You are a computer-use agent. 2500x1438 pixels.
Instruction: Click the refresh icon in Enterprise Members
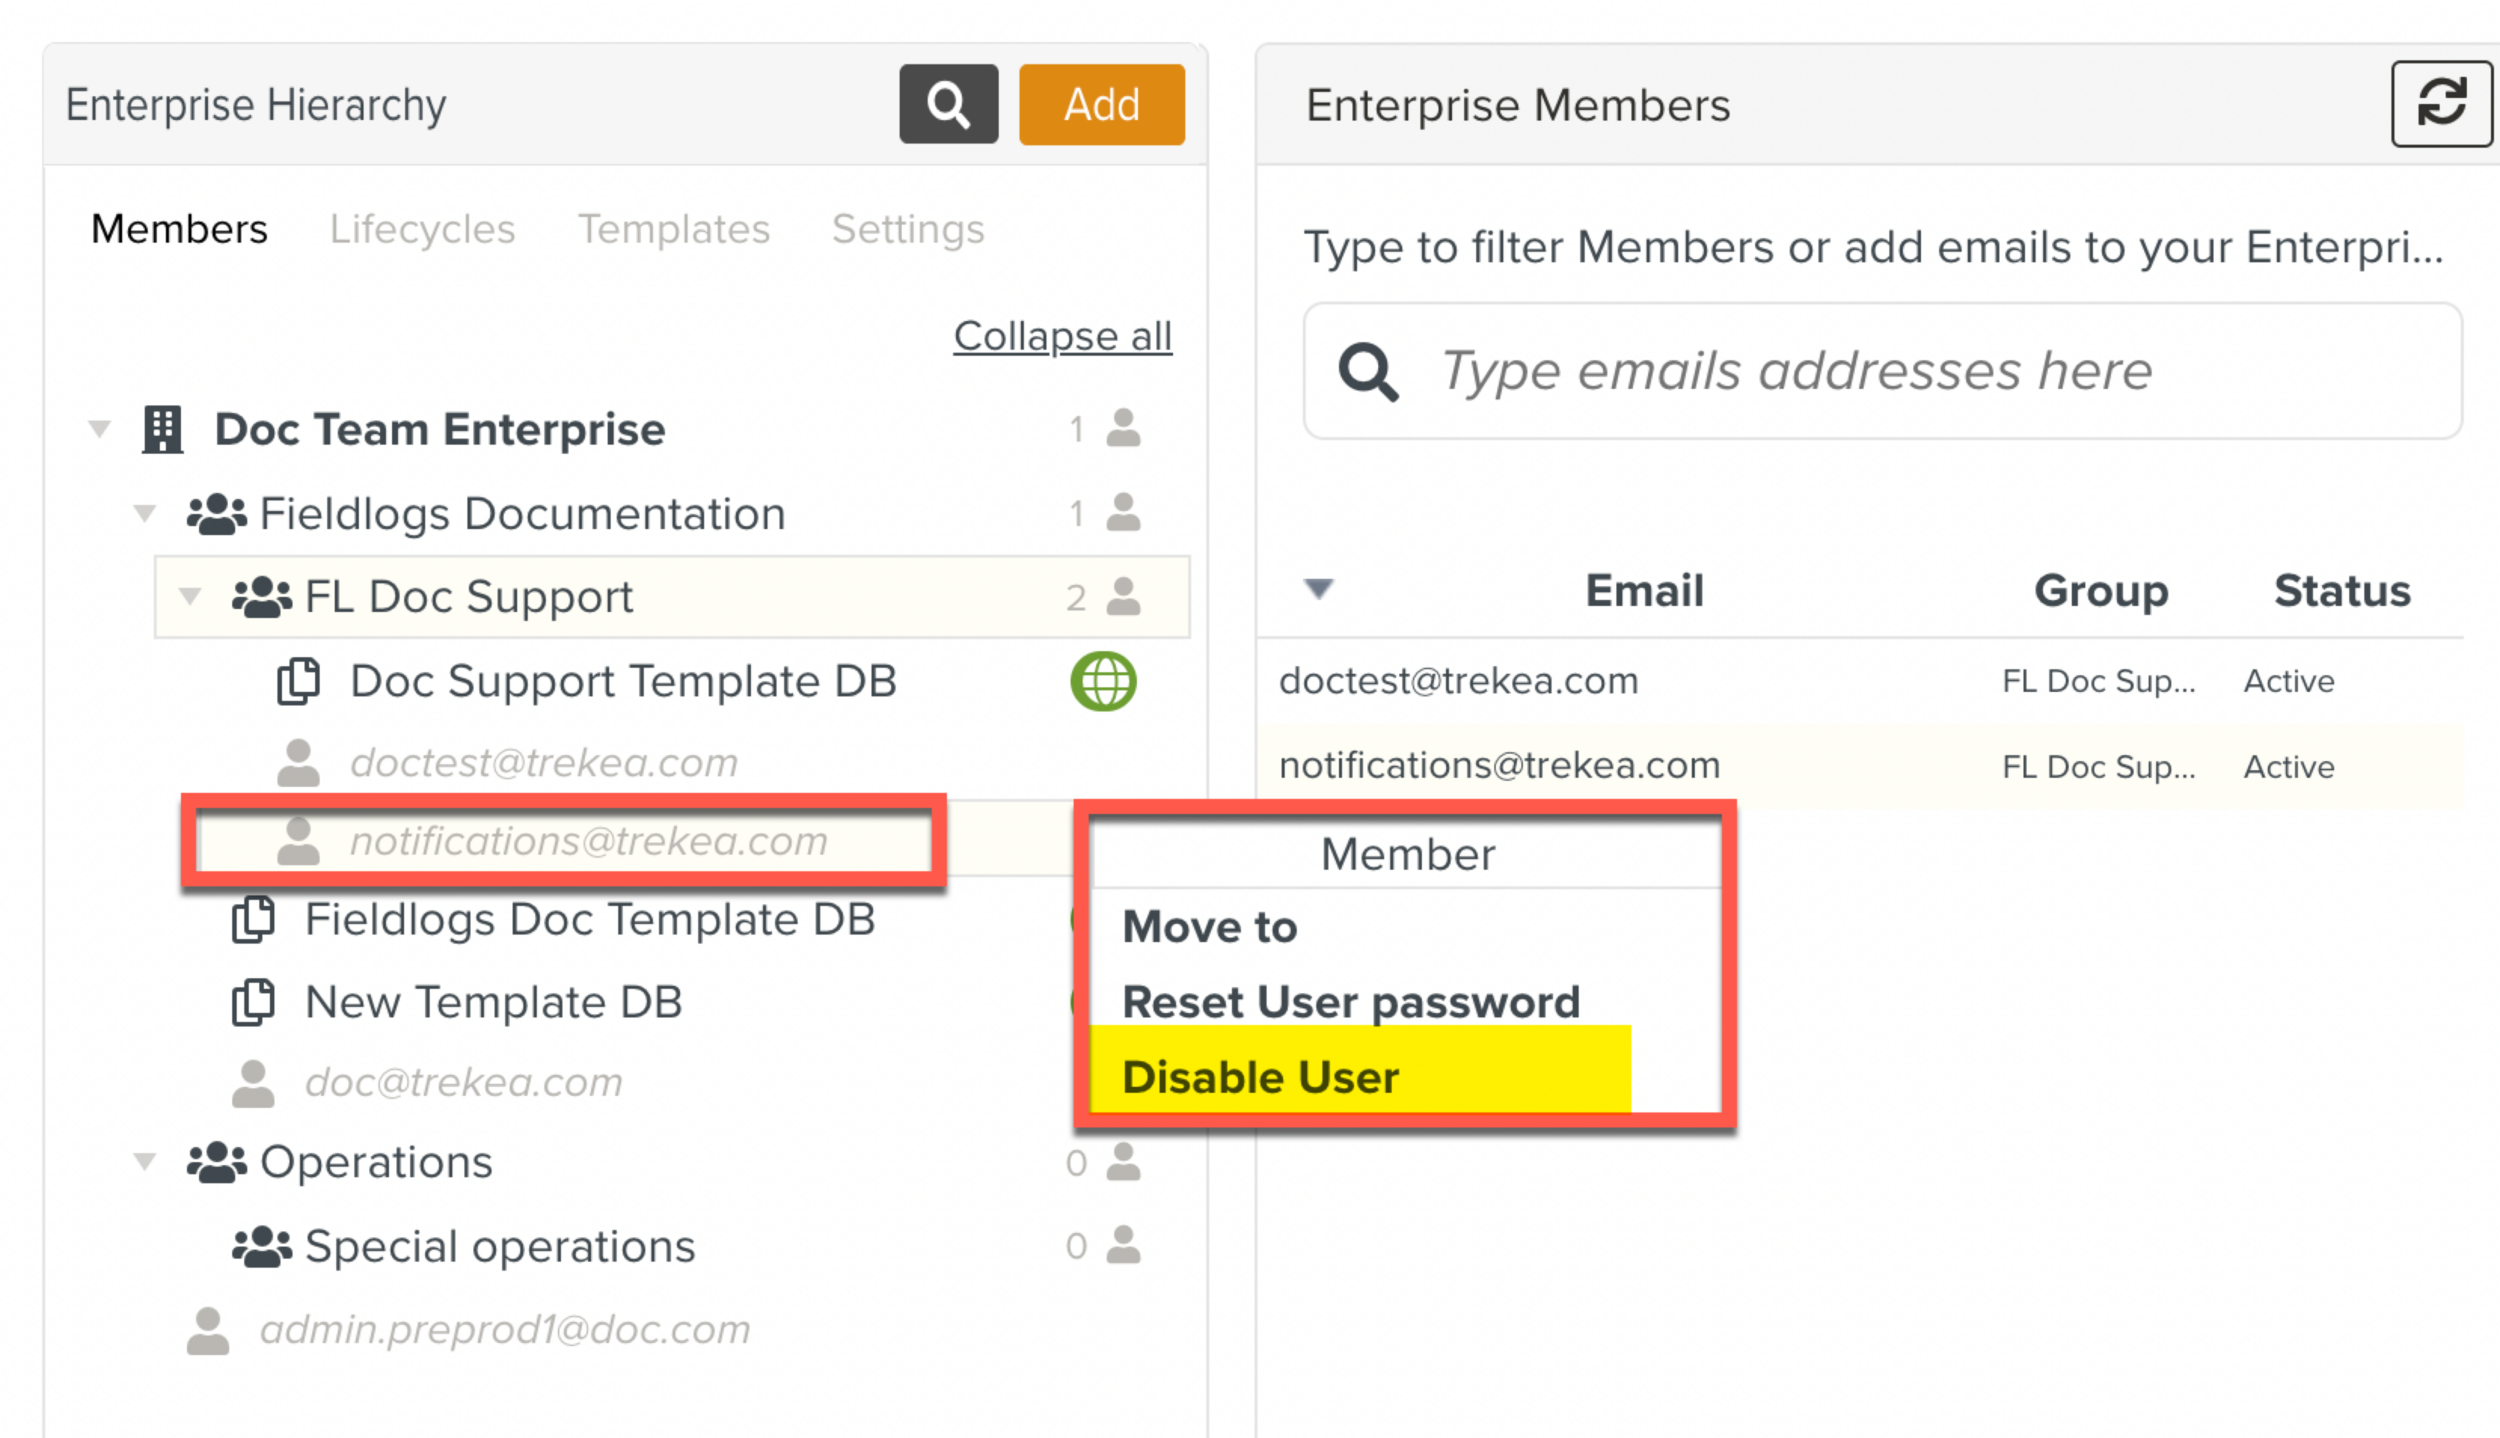pos(2440,104)
